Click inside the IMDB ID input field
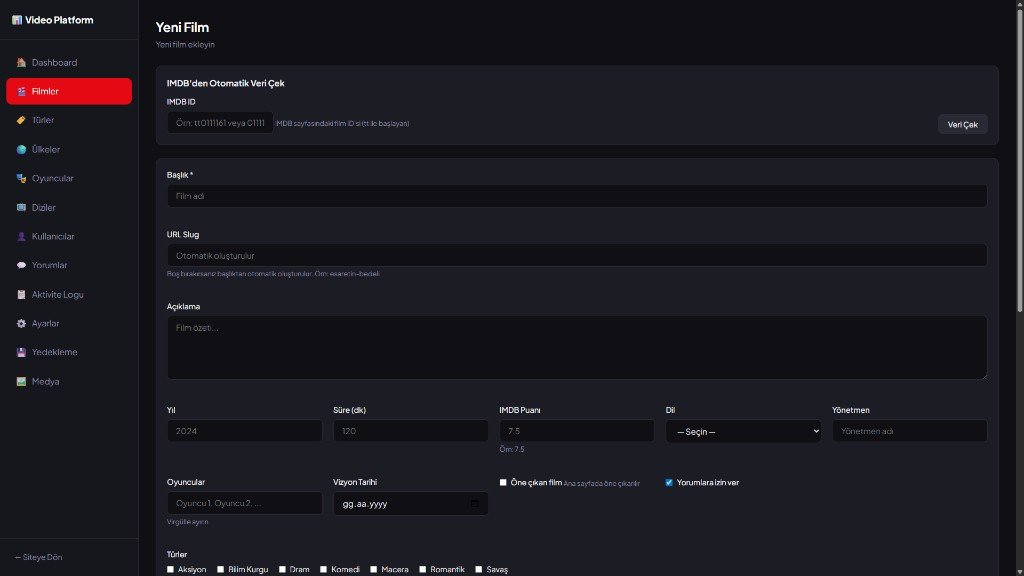This screenshot has height=576, width=1024. (x=220, y=122)
